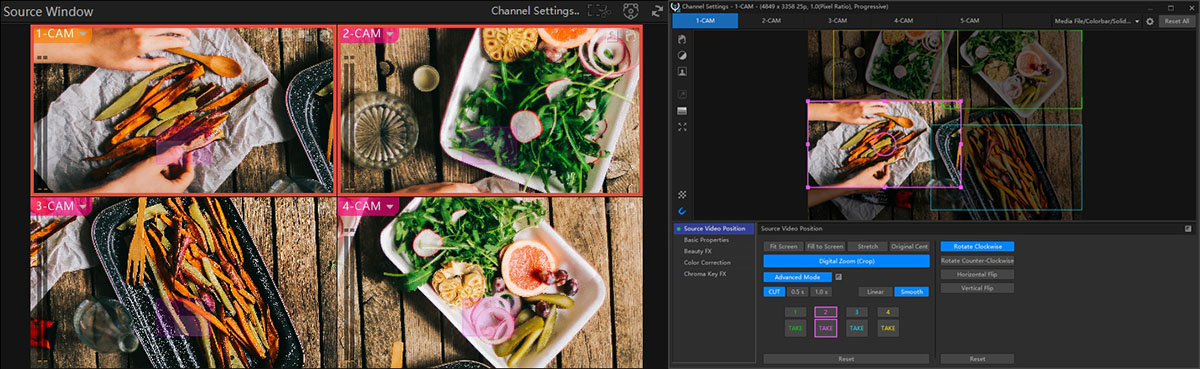This screenshot has height=369, width=1200.
Task: Click the Original Cent button
Action: (909, 246)
